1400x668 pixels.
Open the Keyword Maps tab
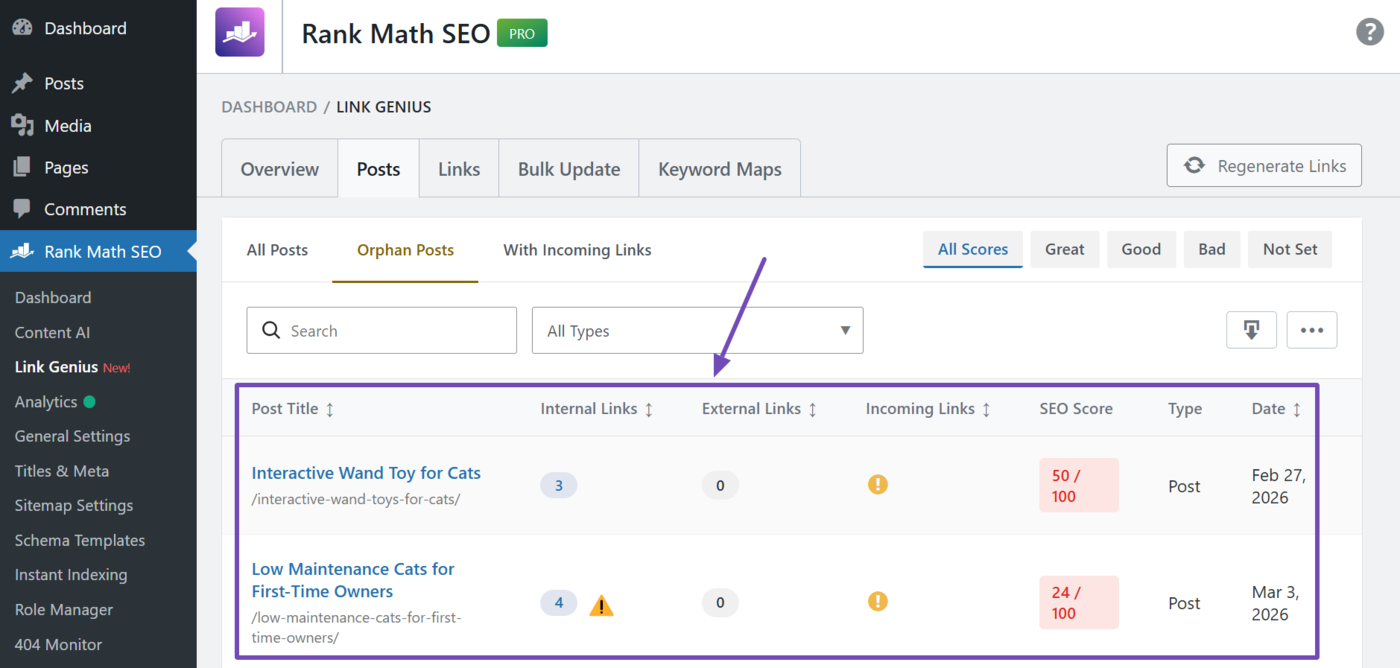pos(720,169)
